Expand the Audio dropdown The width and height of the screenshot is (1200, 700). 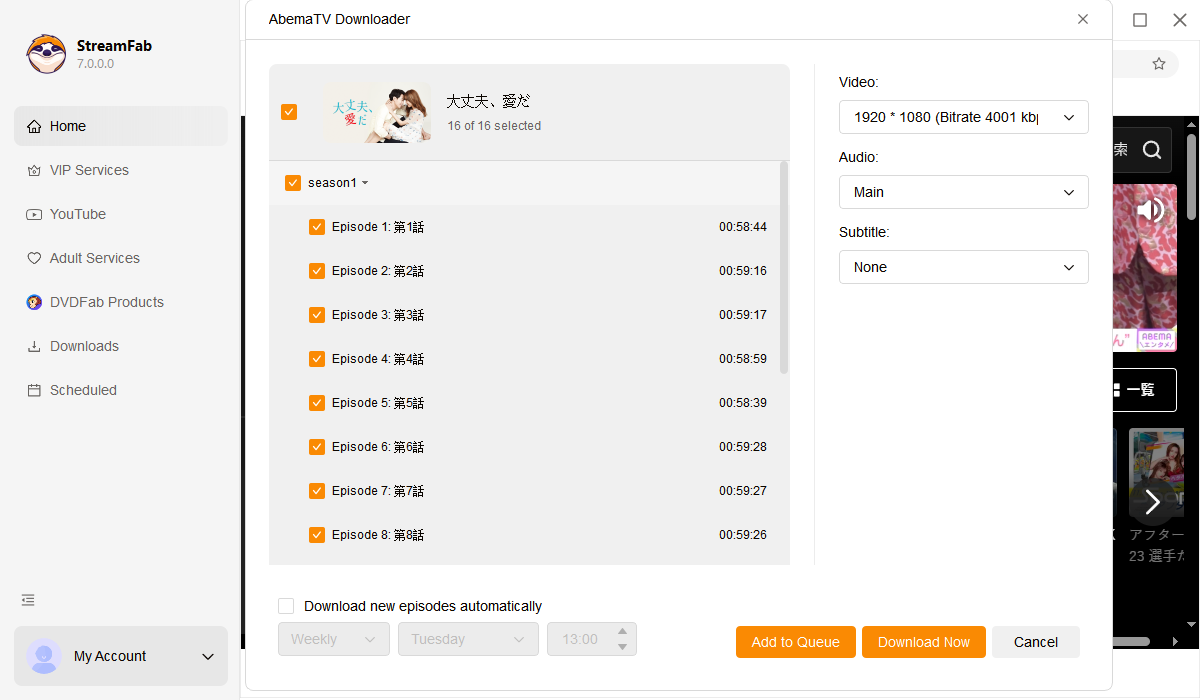tap(963, 192)
